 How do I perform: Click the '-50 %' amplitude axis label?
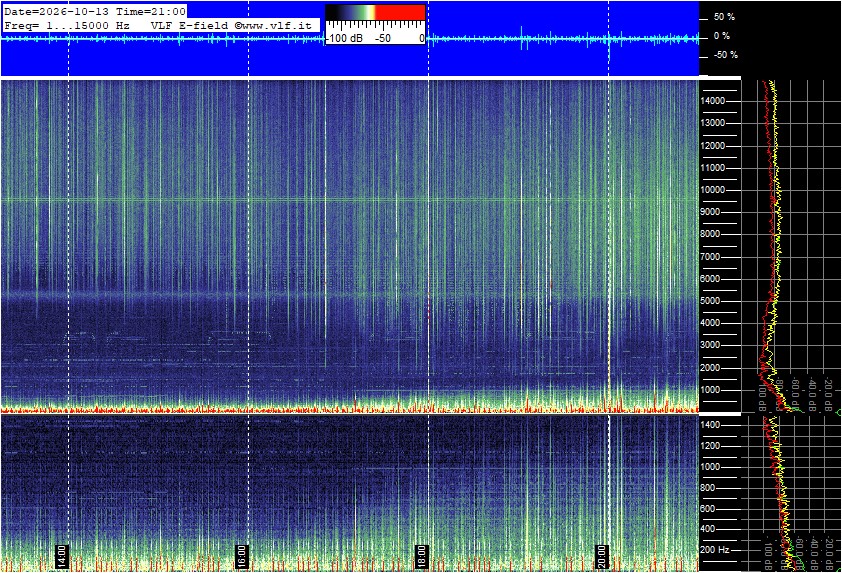pyautogui.click(x=725, y=55)
